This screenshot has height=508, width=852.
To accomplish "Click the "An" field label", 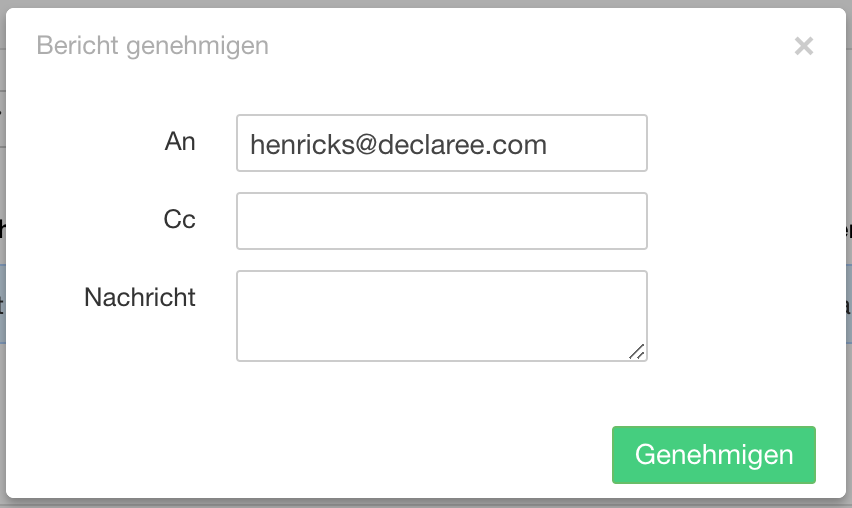I will 180,142.
